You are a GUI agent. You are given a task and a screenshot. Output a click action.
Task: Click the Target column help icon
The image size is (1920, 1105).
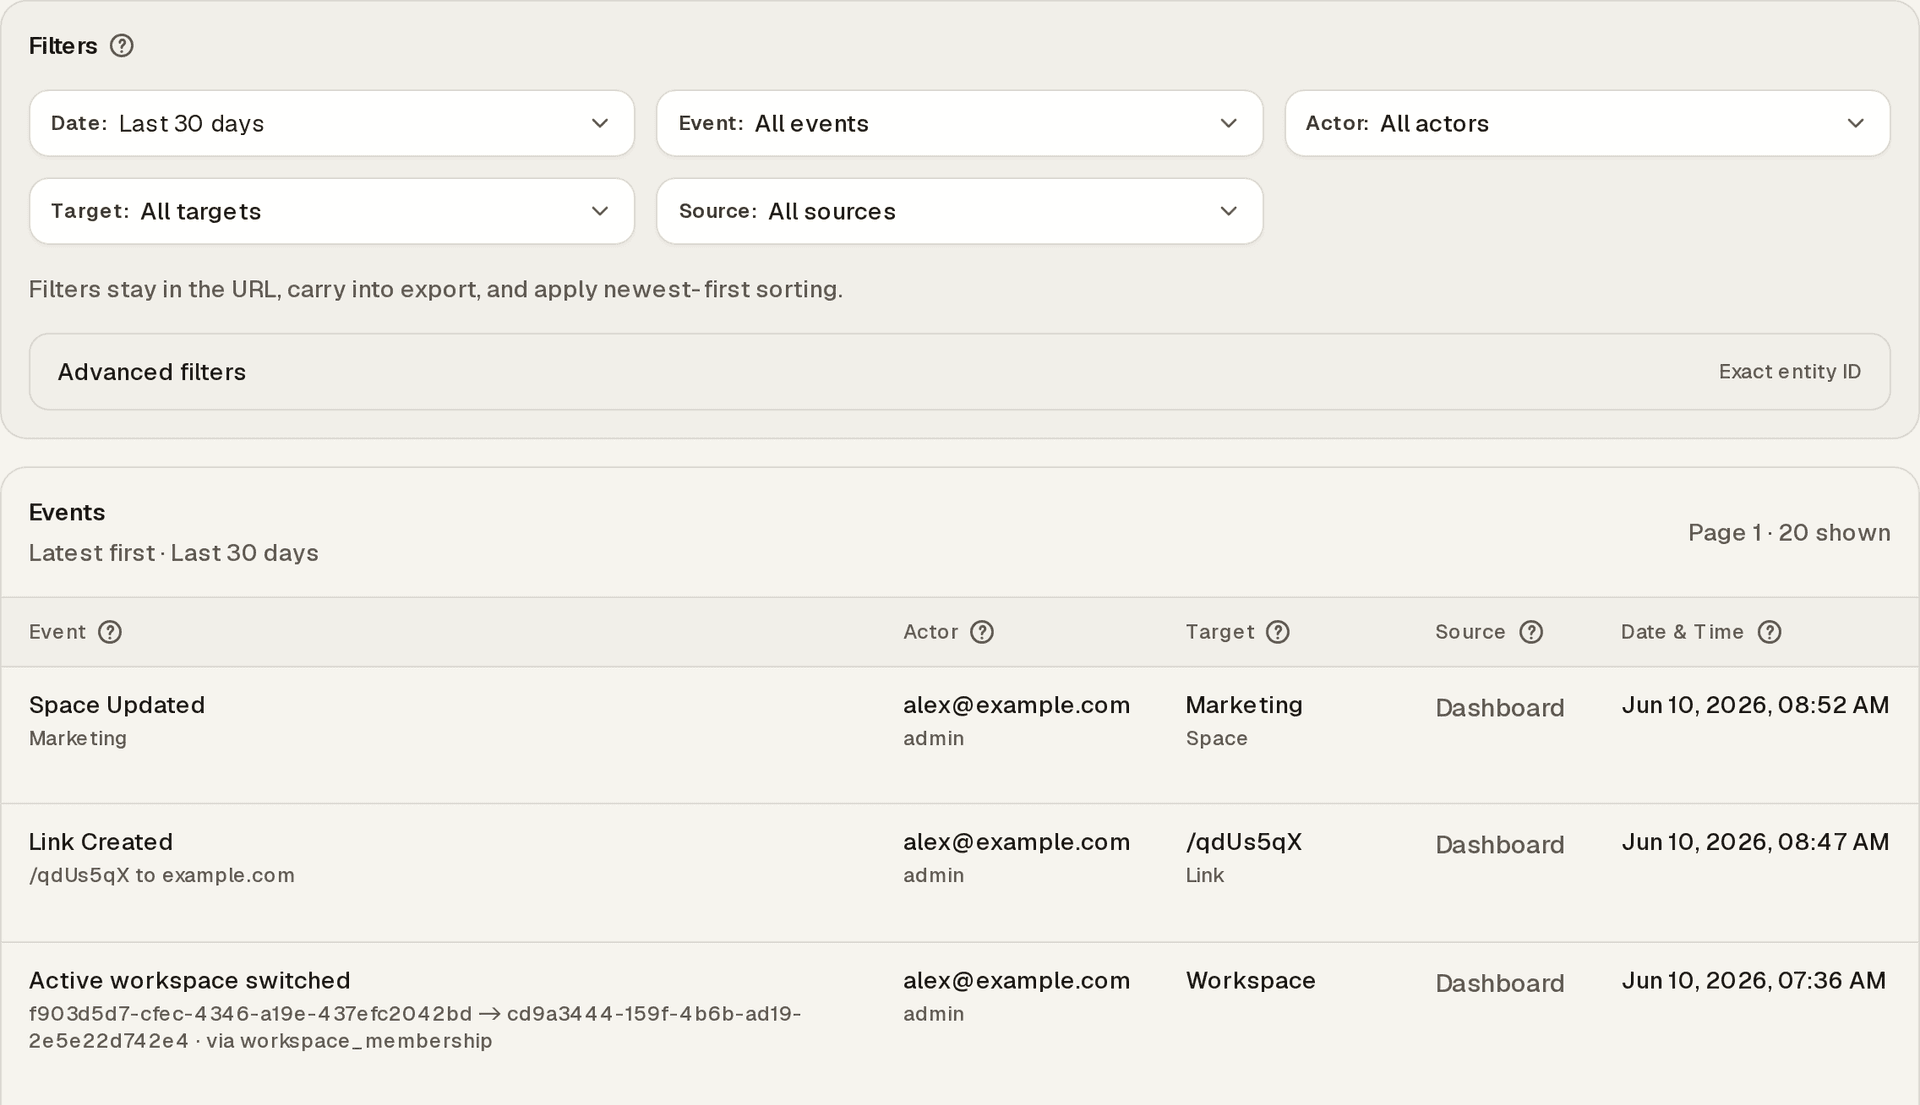point(1278,632)
